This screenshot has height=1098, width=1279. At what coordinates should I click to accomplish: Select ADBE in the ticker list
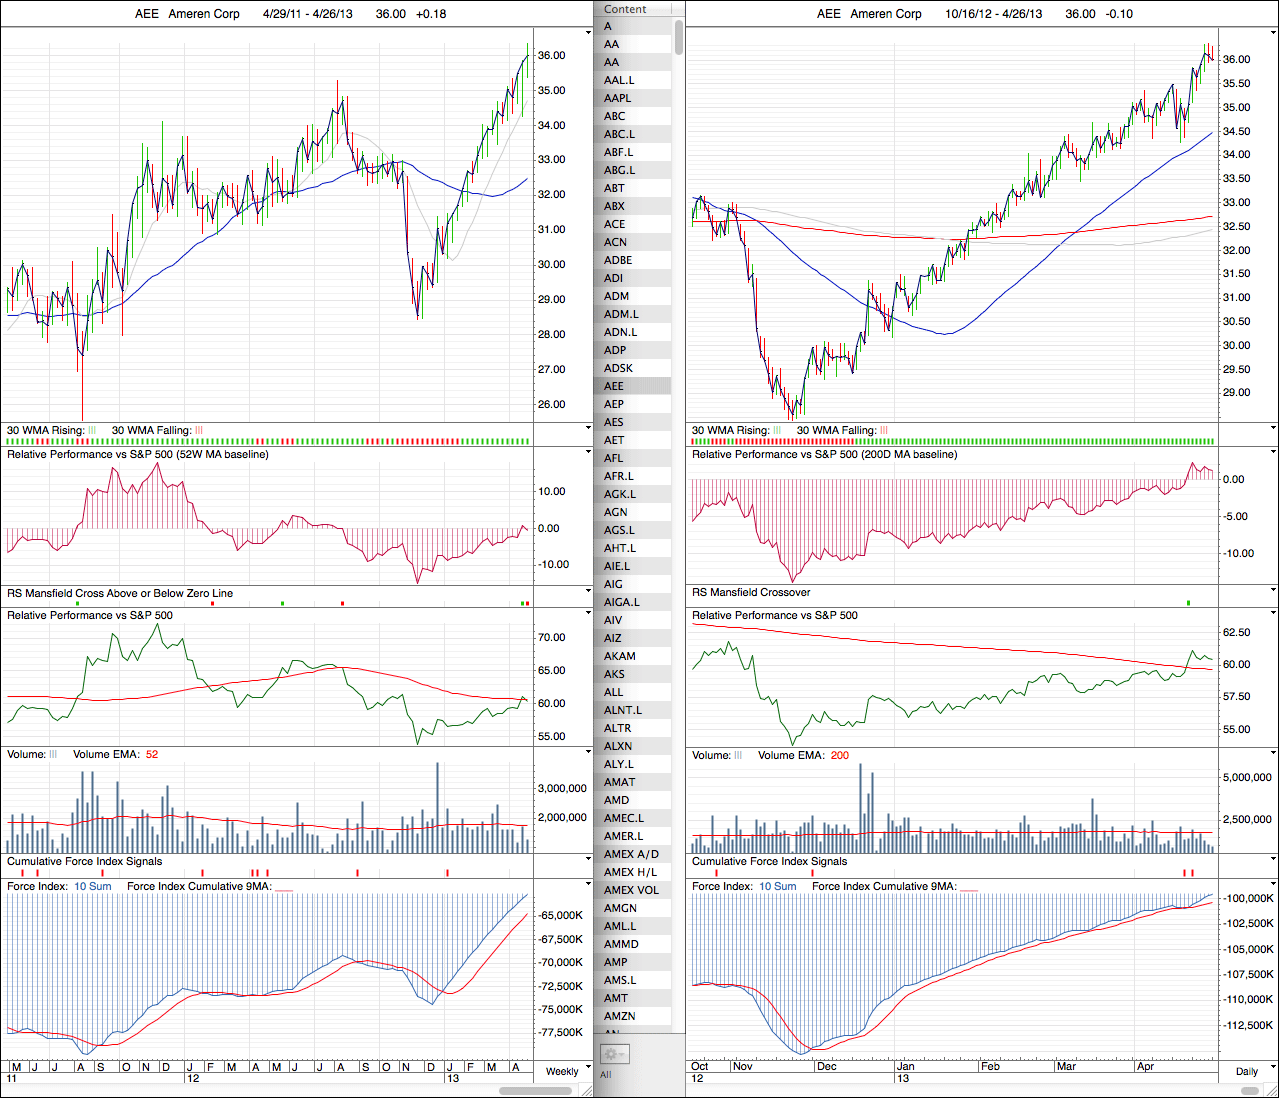pyautogui.click(x=618, y=260)
